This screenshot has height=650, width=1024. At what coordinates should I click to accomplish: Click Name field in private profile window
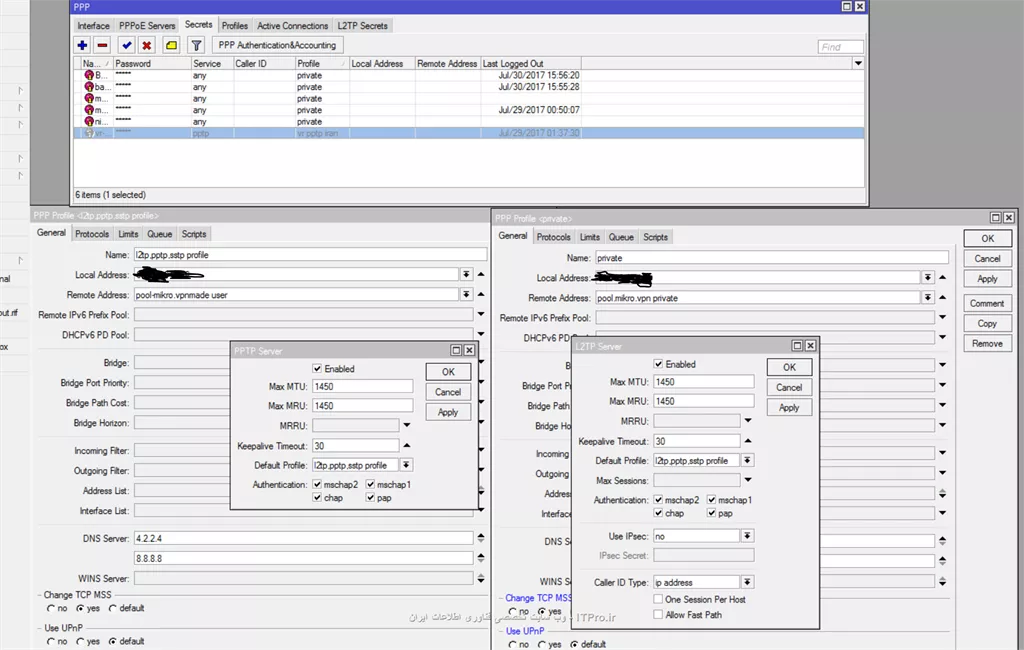click(x=772, y=258)
